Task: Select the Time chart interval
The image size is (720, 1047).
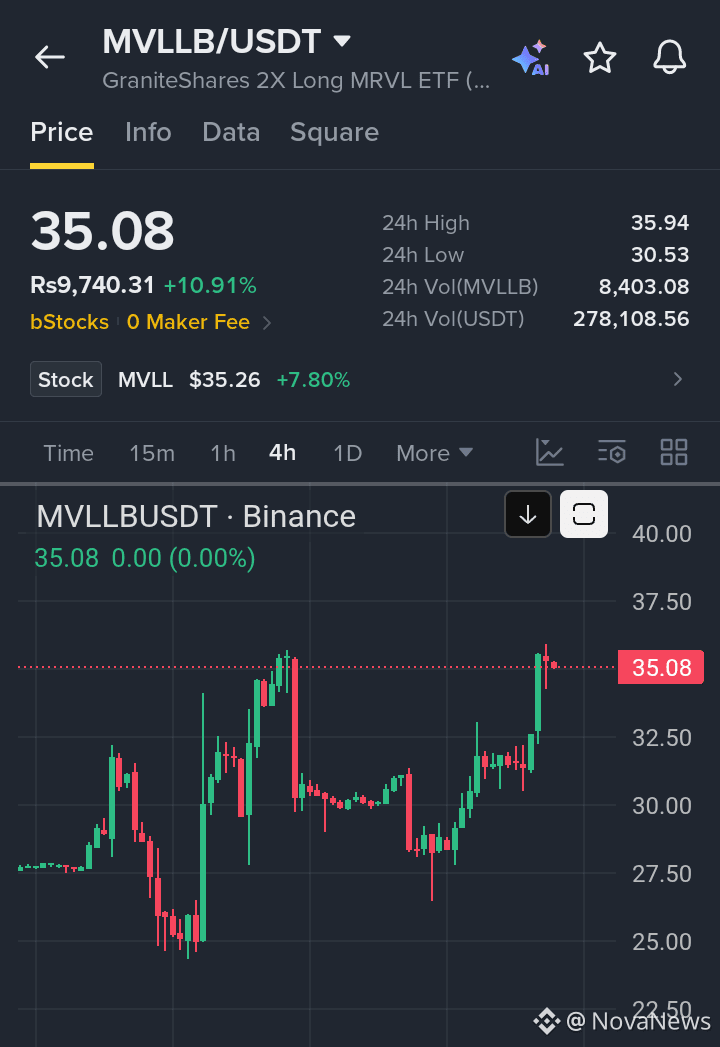Action: (68, 453)
